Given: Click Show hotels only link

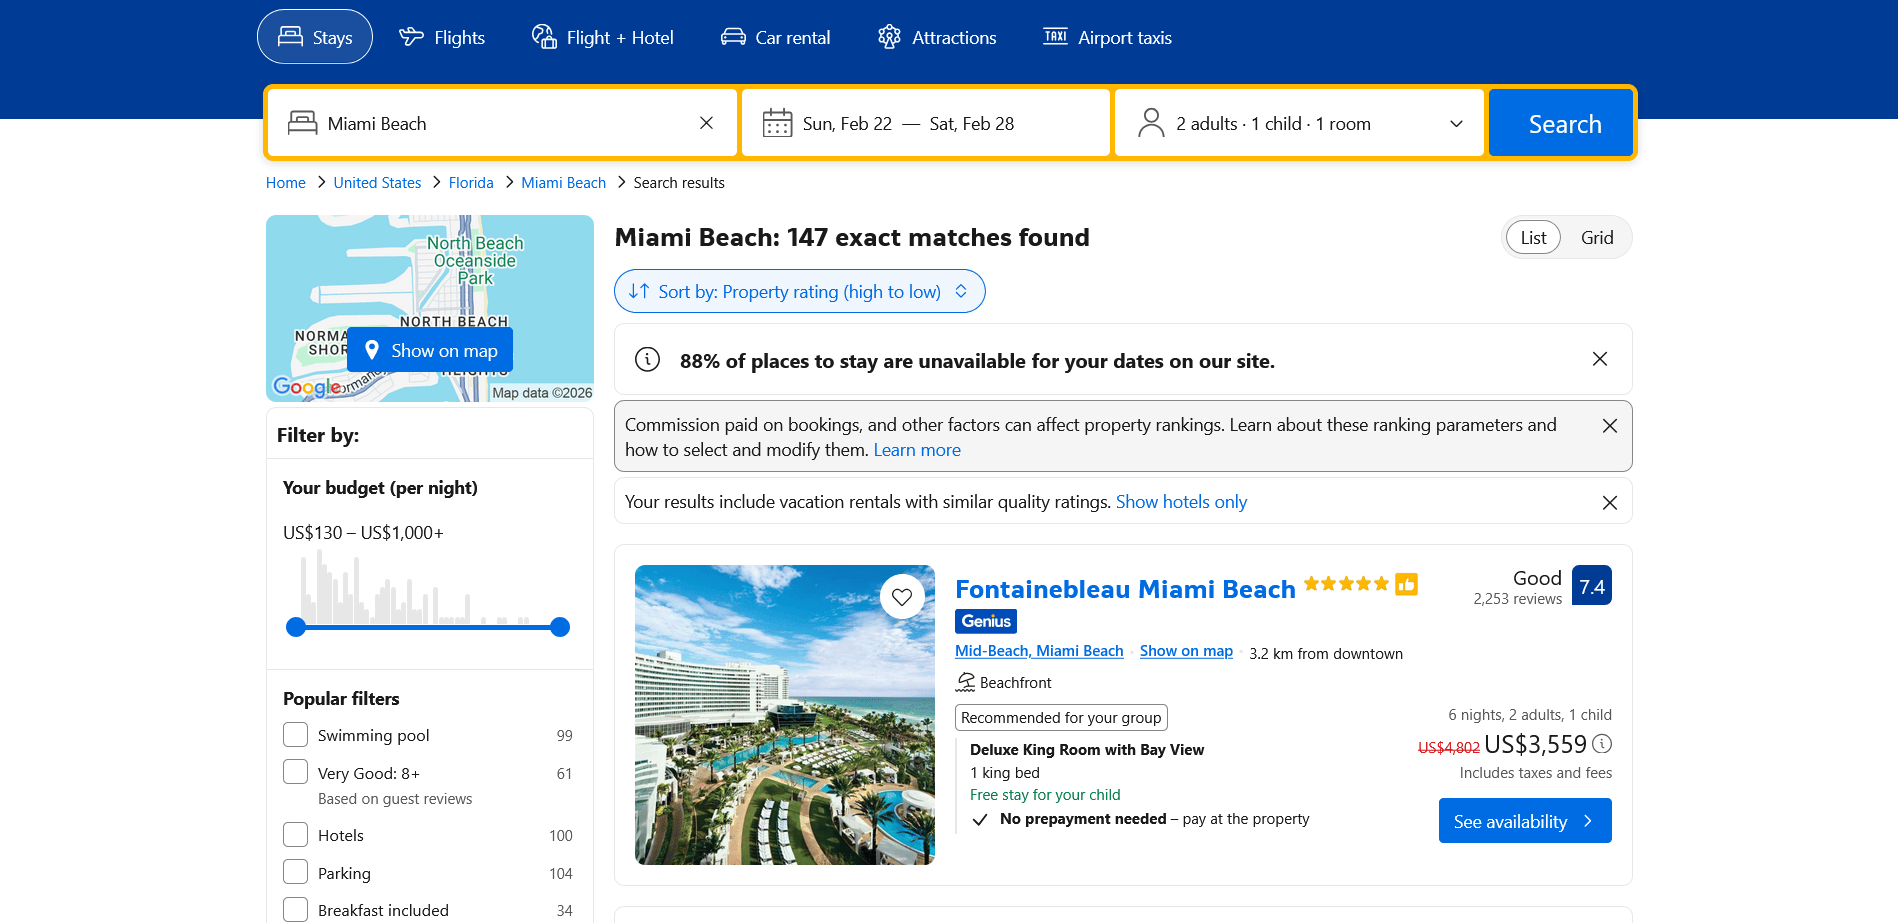Looking at the screenshot, I should pos(1181,502).
